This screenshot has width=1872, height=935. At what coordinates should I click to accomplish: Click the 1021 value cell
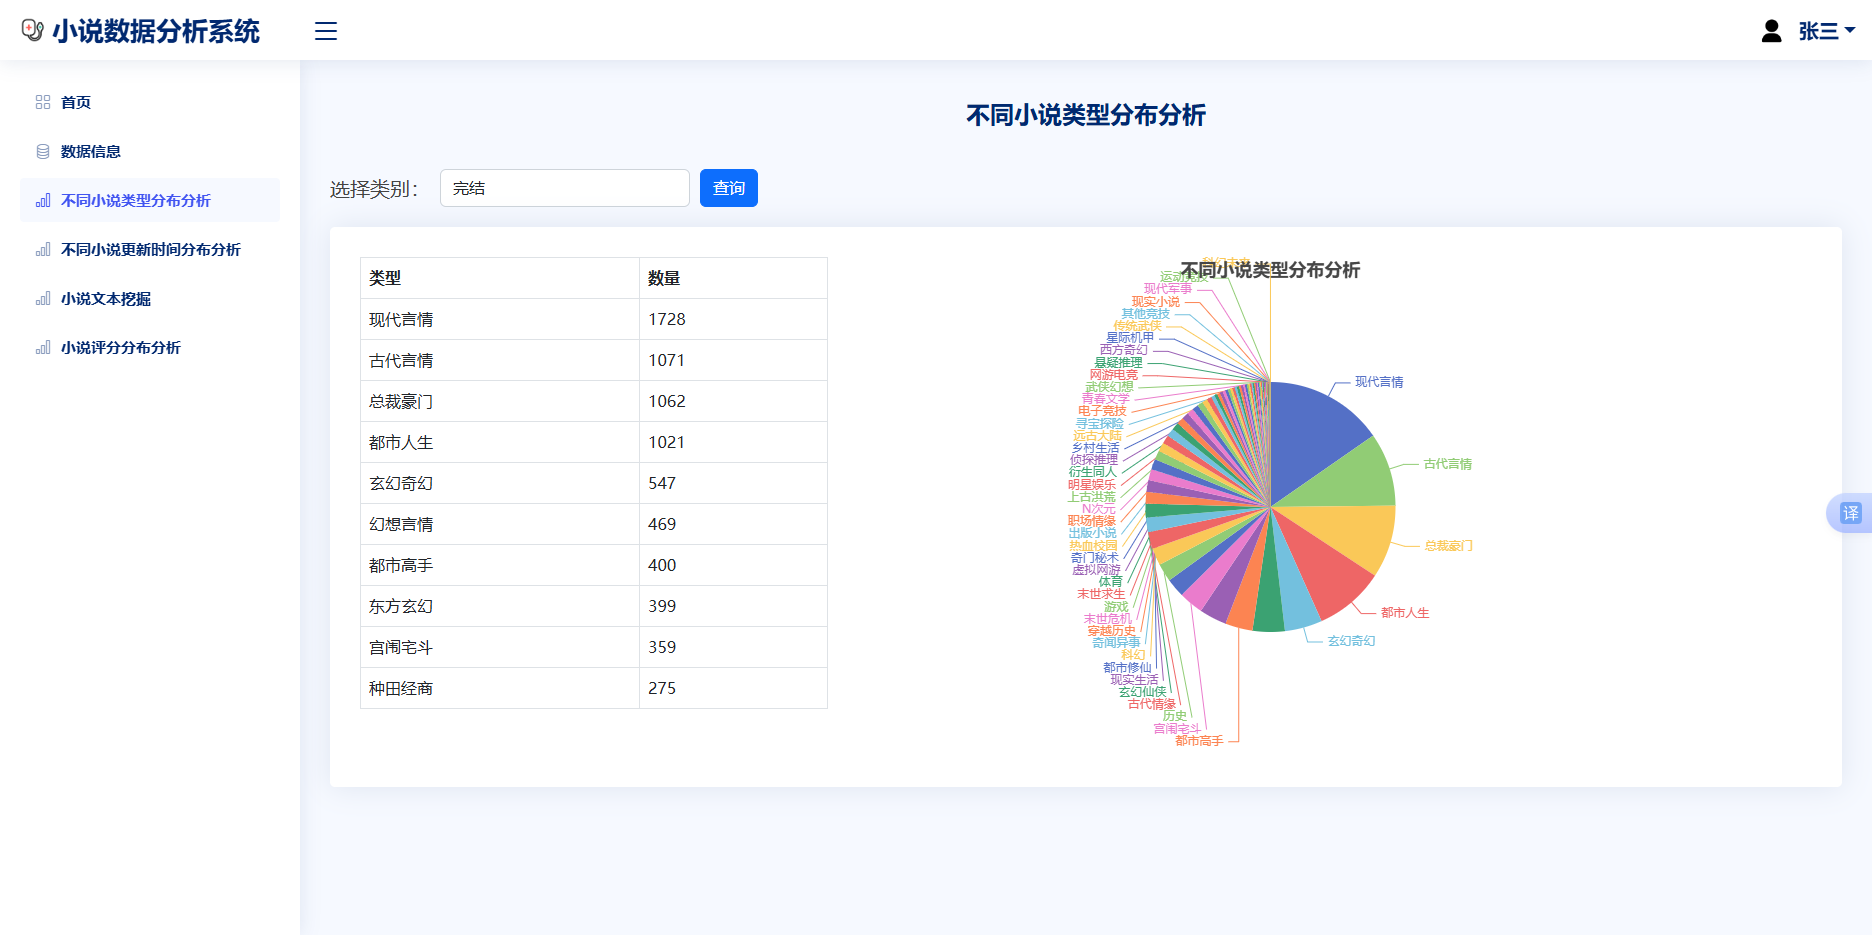[733, 442]
